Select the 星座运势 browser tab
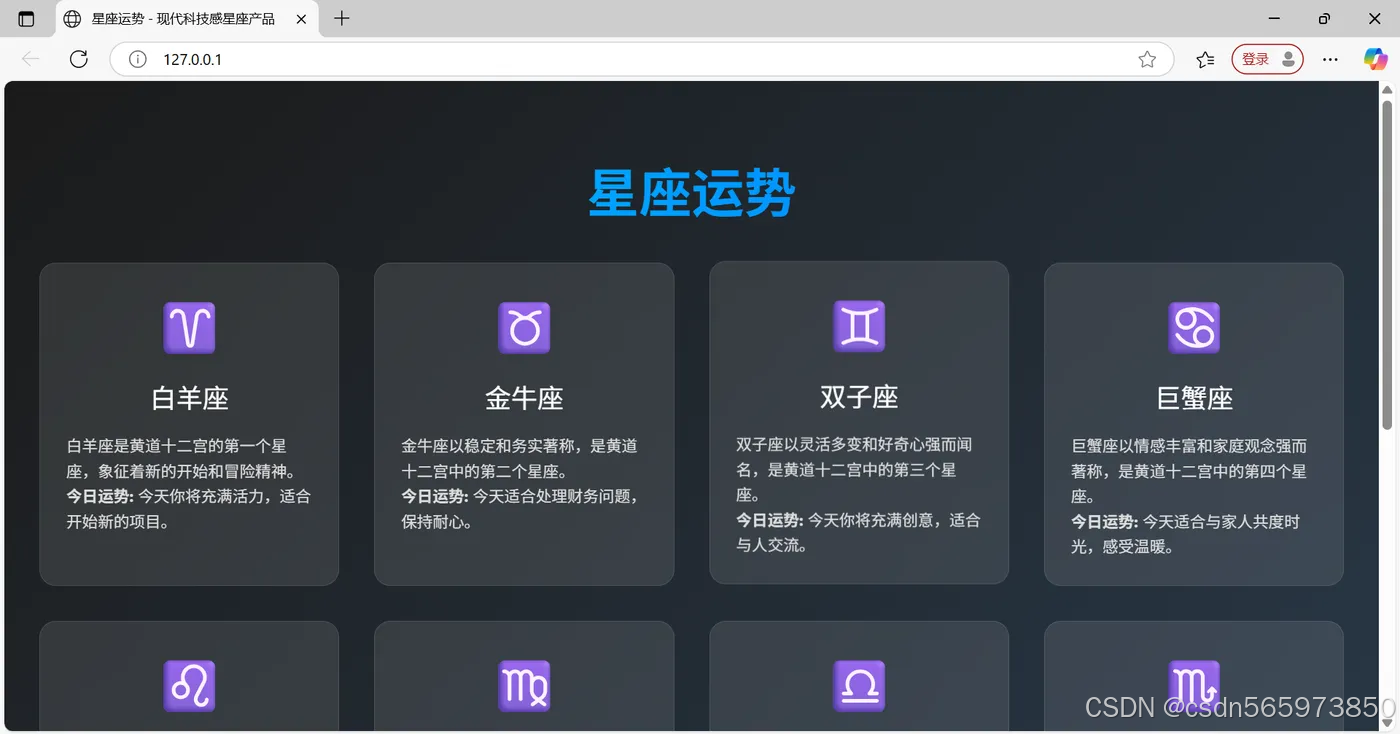Image resolution: width=1400 pixels, height=734 pixels. pyautogui.click(x=186, y=19)
